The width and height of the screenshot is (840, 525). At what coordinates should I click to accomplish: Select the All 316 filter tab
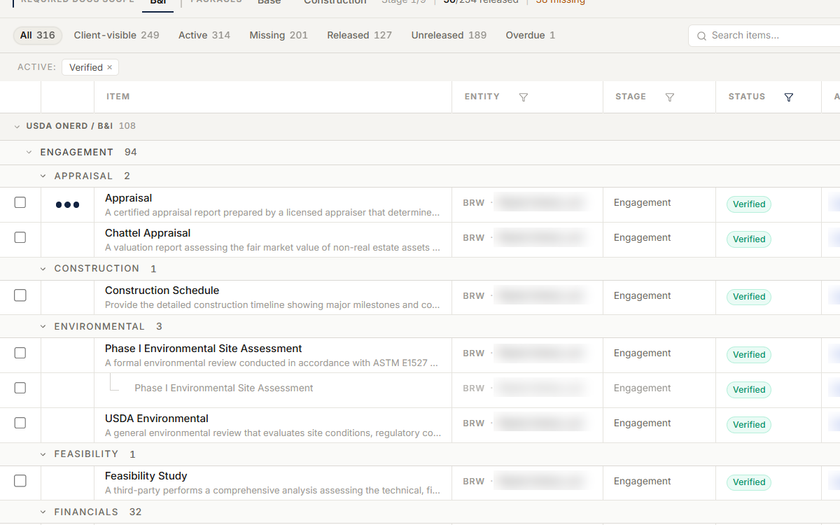38,35
